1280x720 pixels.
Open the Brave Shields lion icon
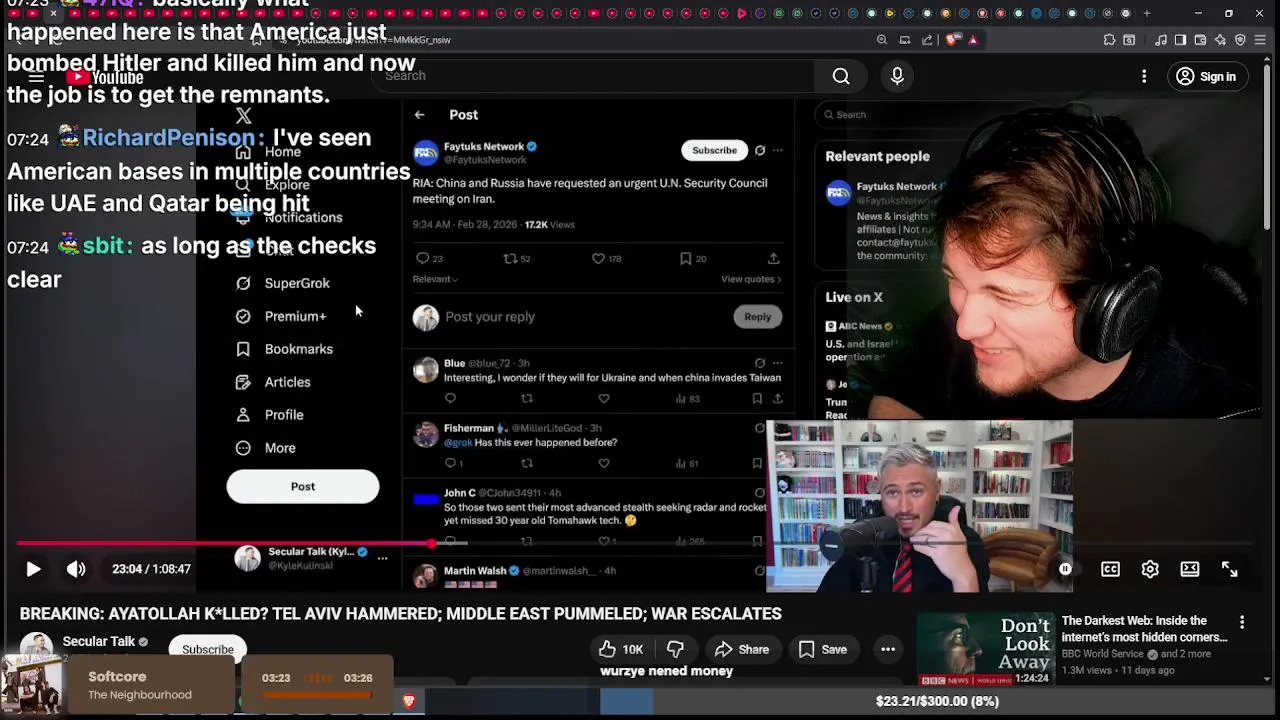pyautogui.click(x=952, y=40)
